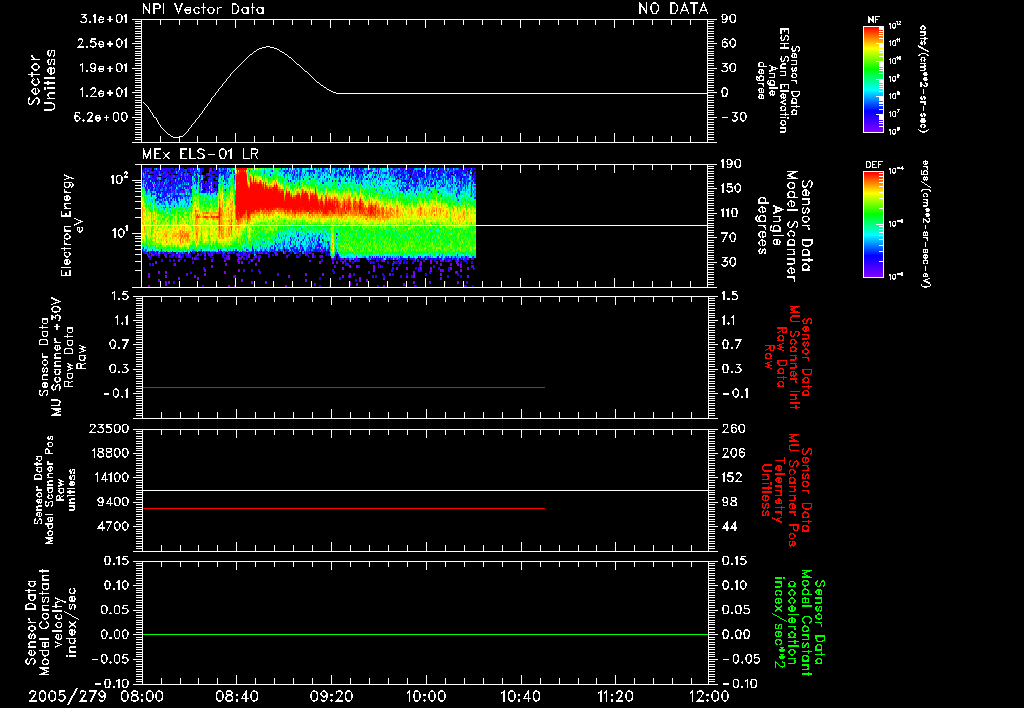Image resolution: width=1024 pixels, height=708 pixels.
Task: Click the NF color bar legend
Action: pos(873,78)
